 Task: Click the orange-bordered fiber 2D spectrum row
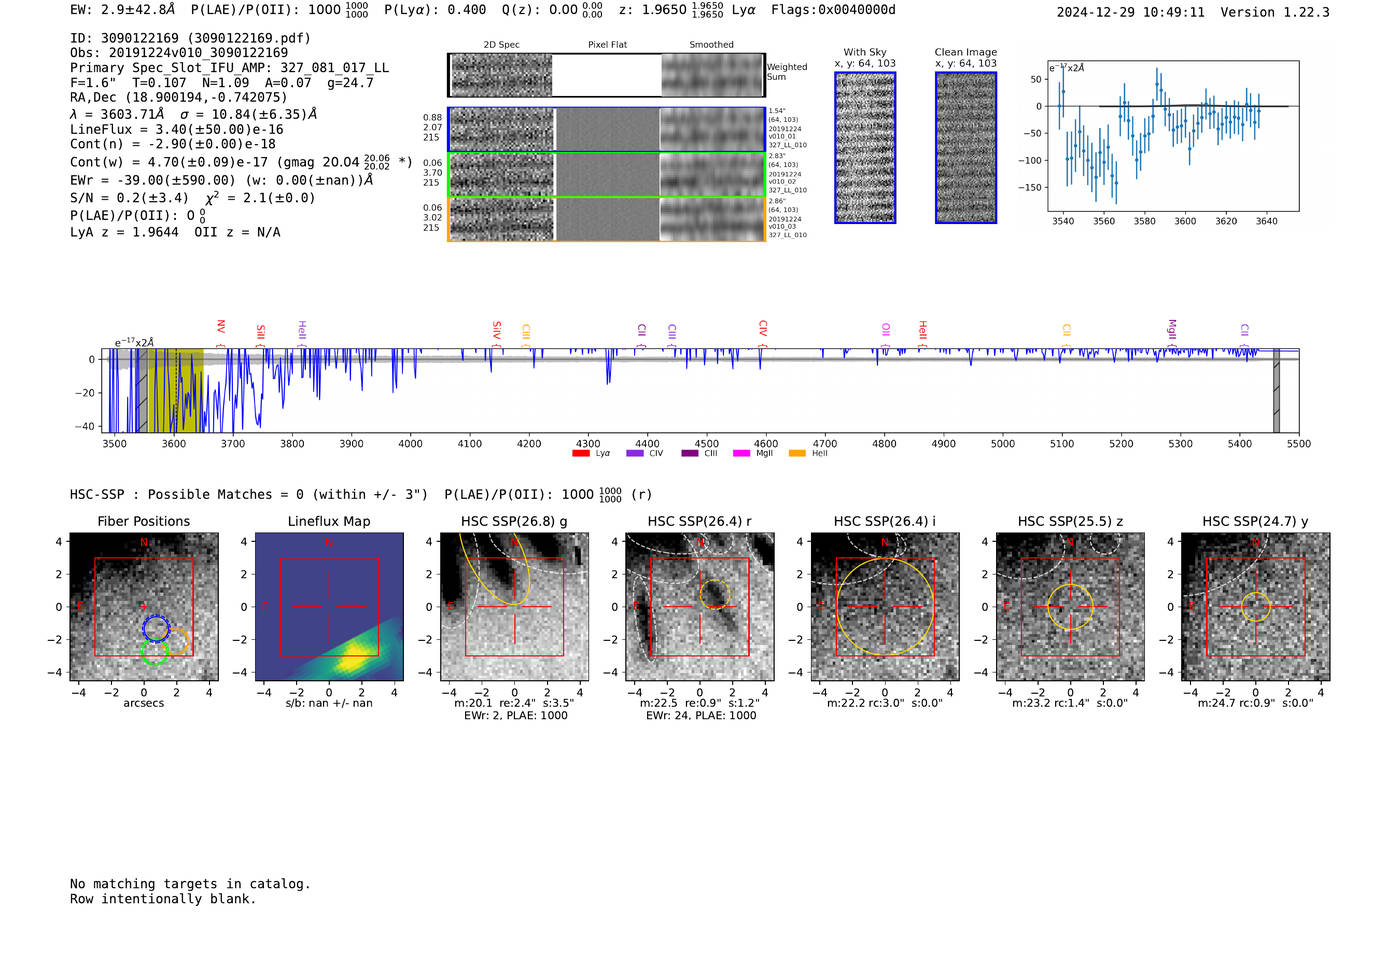[606, 219]
